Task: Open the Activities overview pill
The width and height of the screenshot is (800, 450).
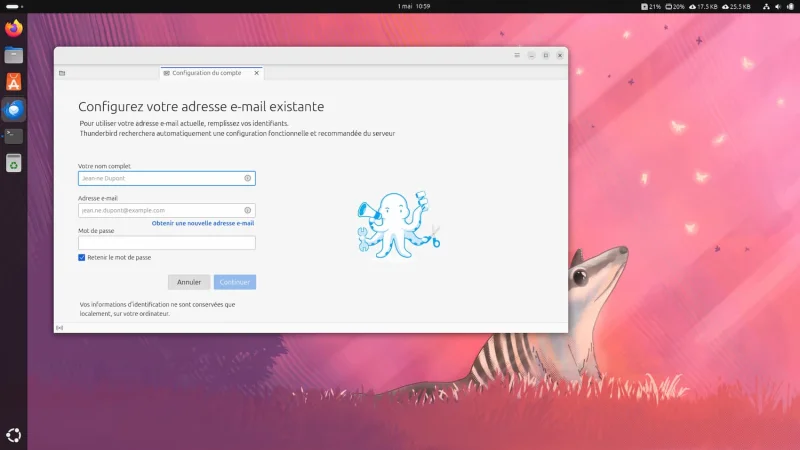Action: coord(14,7)
